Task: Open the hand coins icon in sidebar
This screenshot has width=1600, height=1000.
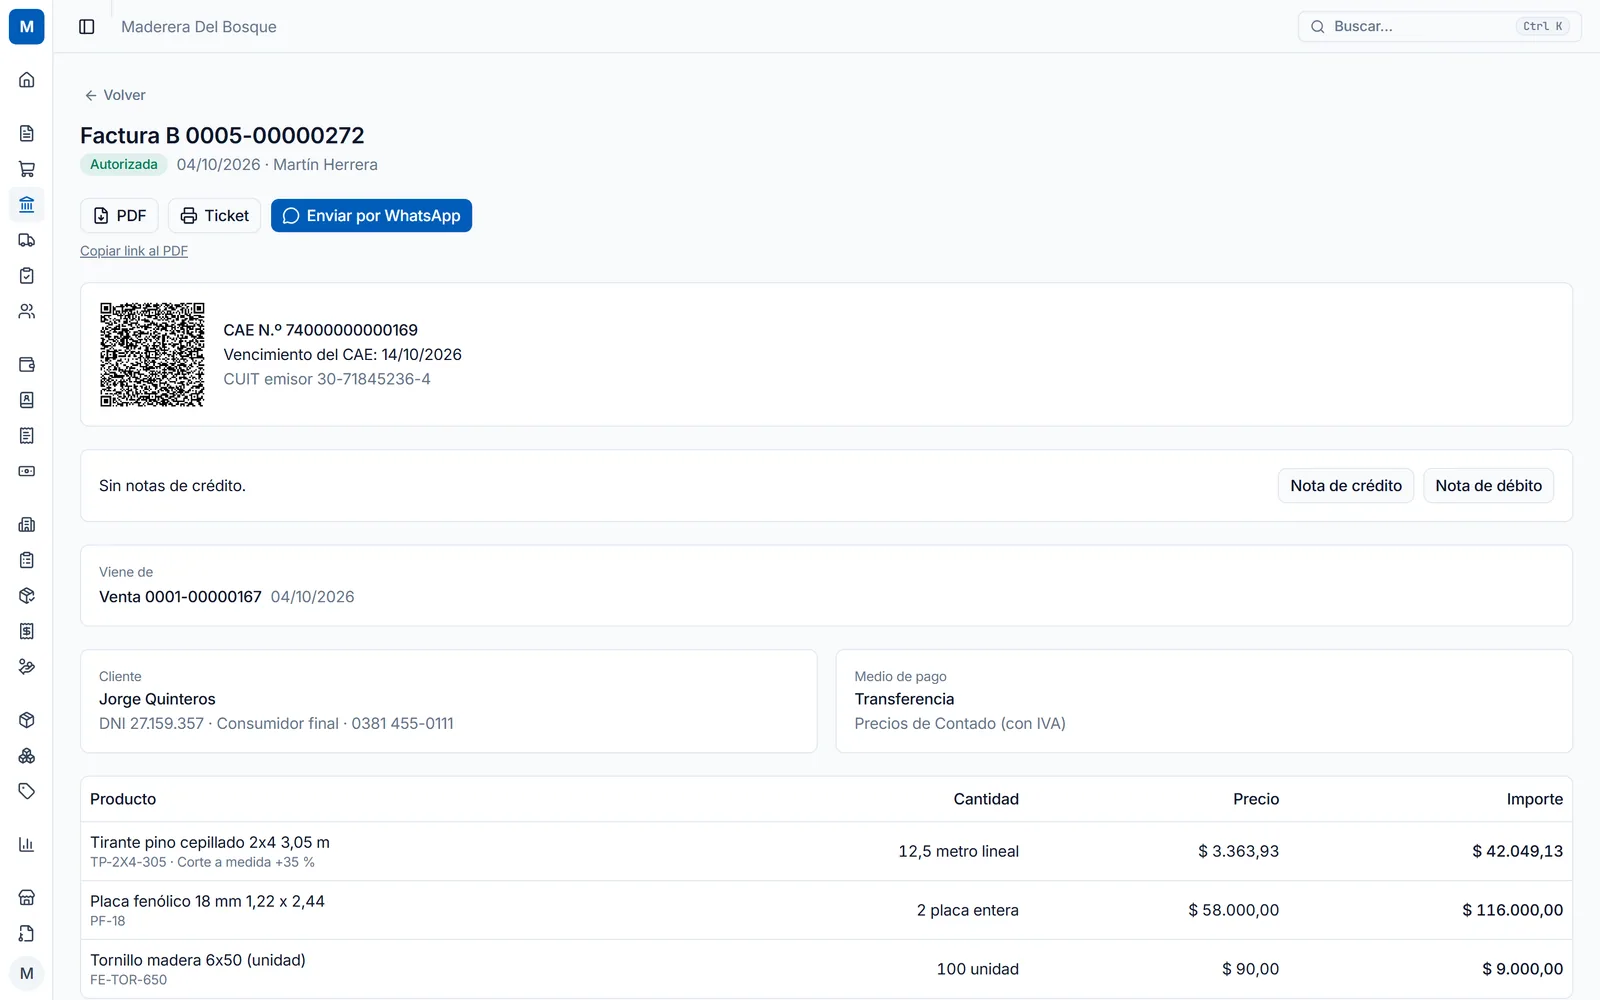Action: click(x=27, y=667)
